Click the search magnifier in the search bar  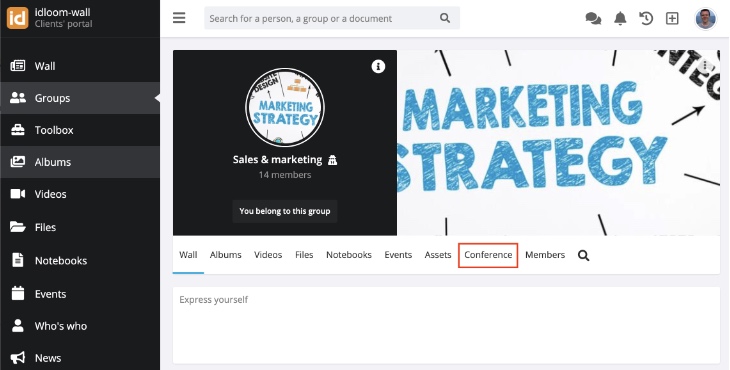[445, 18]
